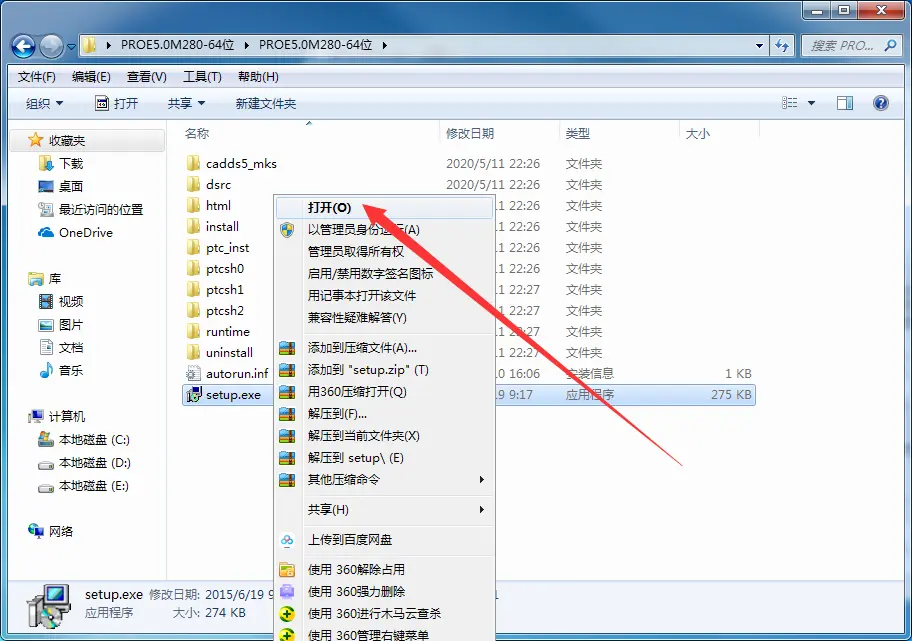The width and height of the screenshot is (912, 641).
Task: Click the 打开 toolbar button
Action: (117, 103)
